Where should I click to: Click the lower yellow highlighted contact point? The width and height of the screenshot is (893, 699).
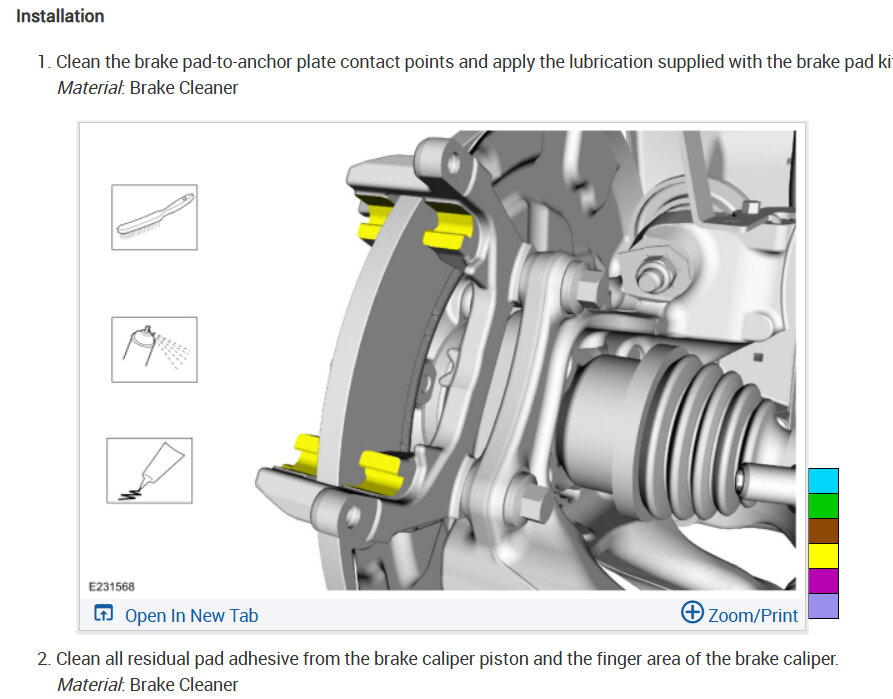(380, 472)
